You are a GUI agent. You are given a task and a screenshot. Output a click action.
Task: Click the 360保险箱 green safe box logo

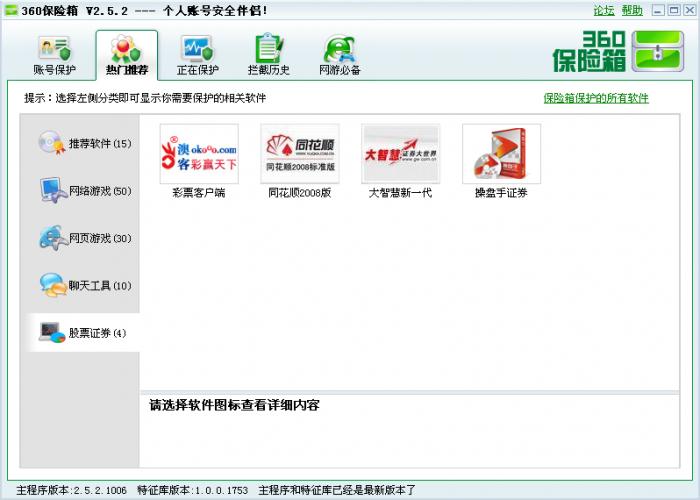(x=658, y=51)
